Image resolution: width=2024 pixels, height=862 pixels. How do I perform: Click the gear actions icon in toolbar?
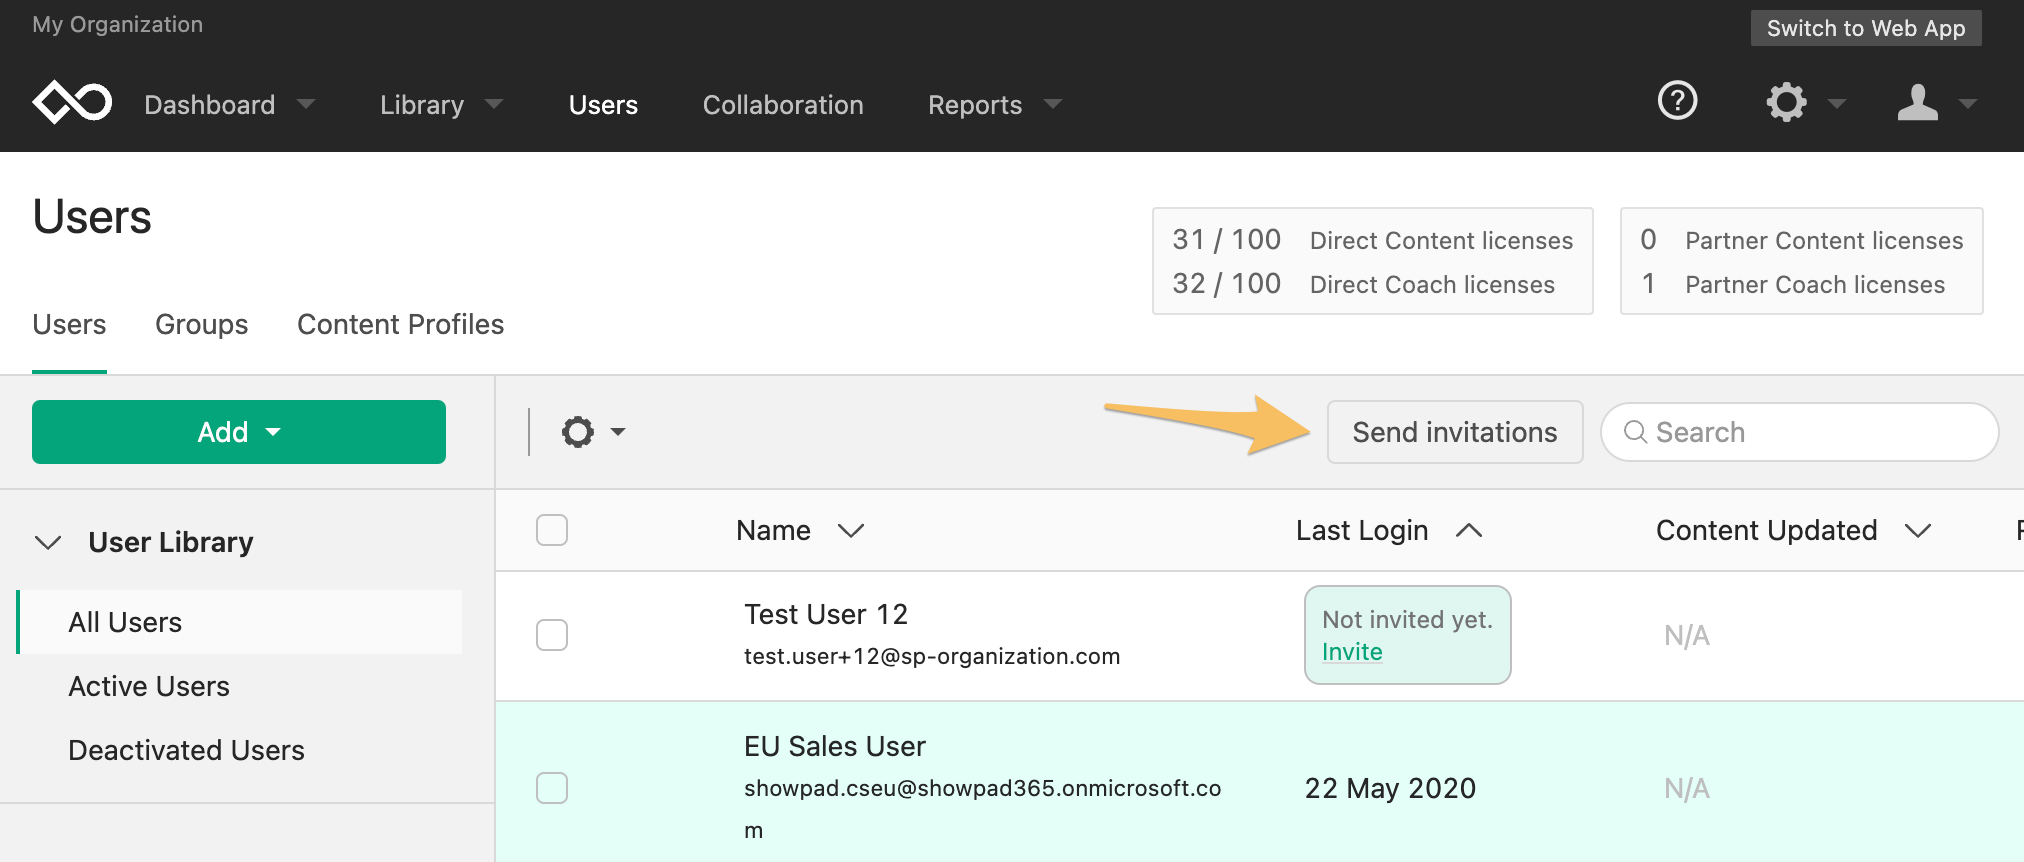578,432
